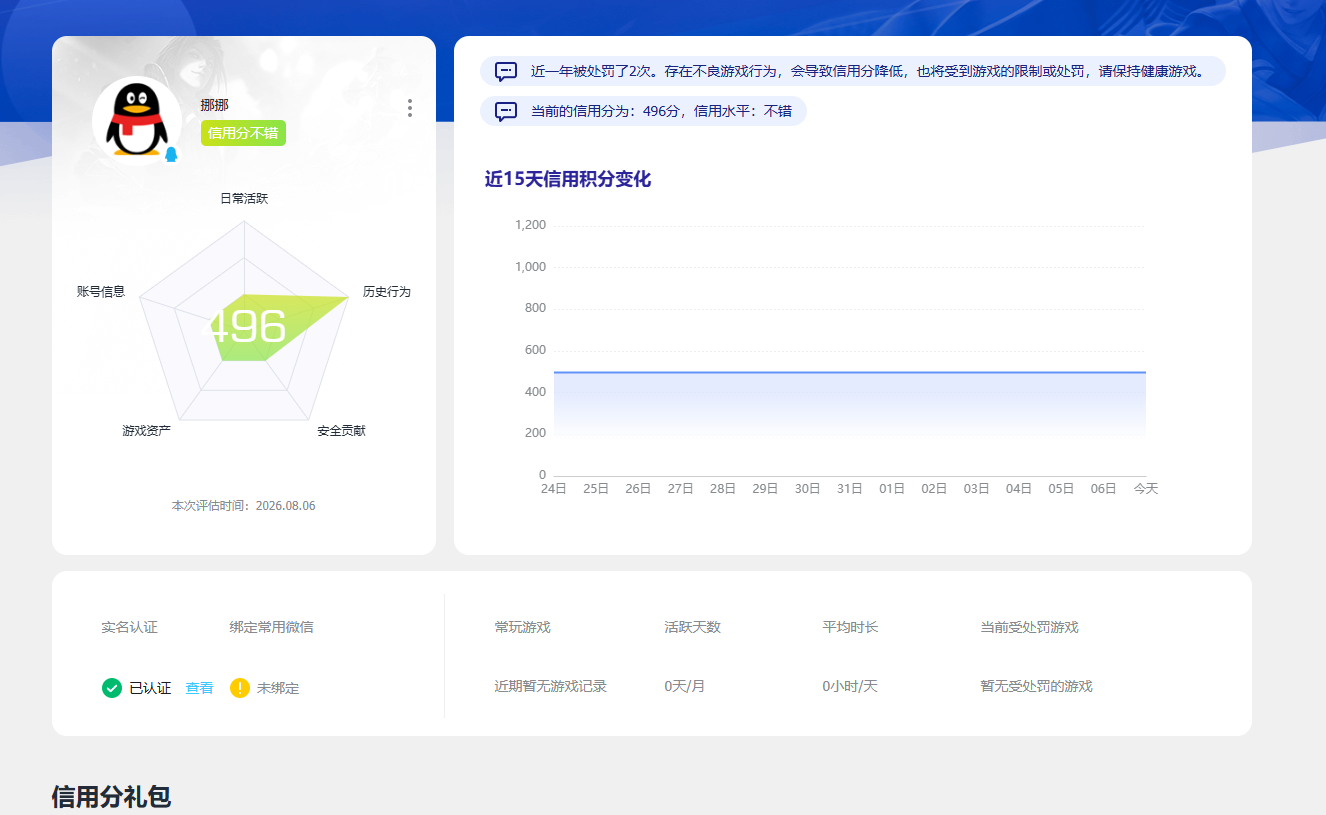Click the 01日 label on chart axis

coord(892,489)
